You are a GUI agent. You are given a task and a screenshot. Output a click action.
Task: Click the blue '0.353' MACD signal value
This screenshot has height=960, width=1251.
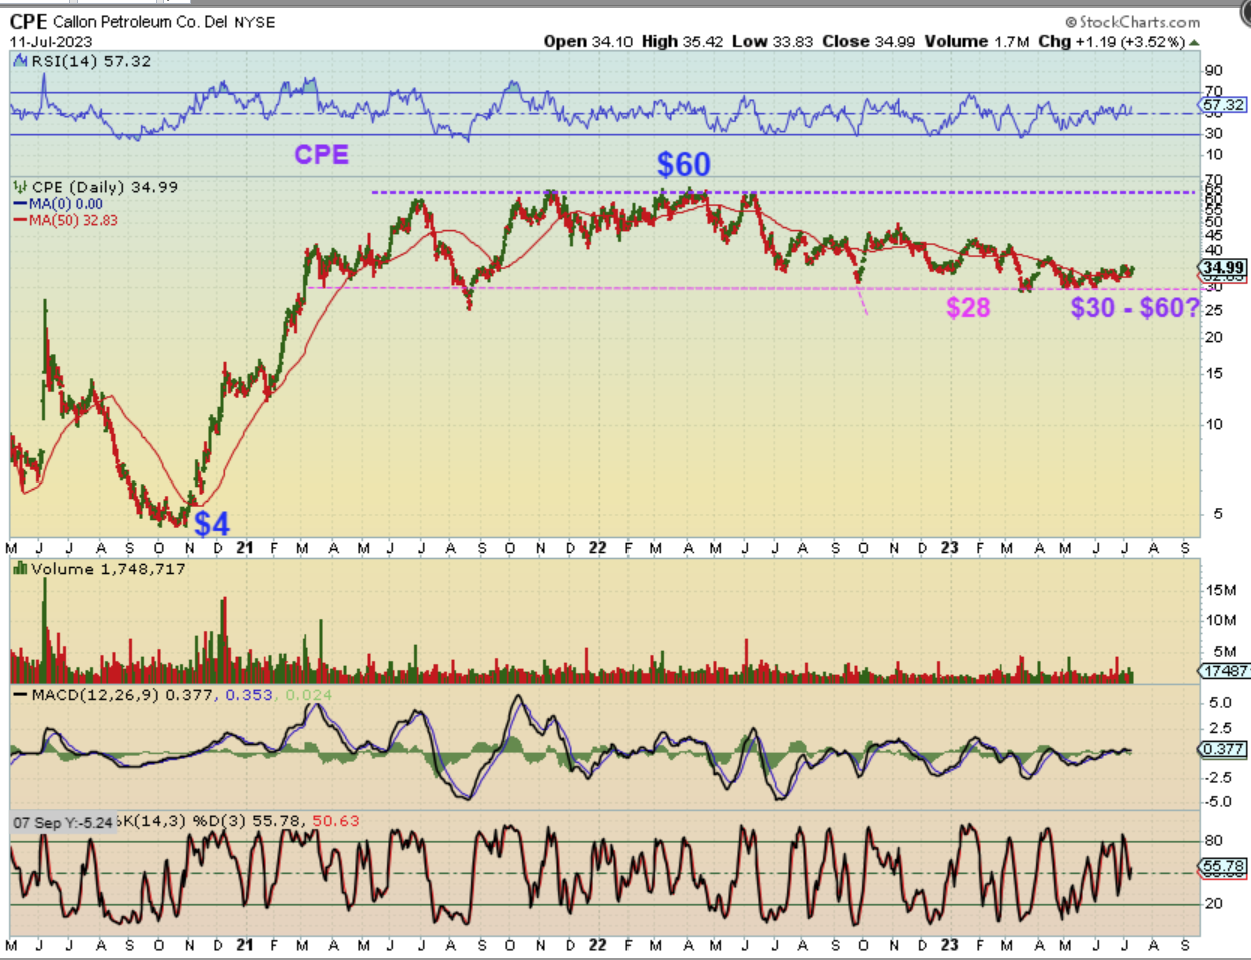249,695
